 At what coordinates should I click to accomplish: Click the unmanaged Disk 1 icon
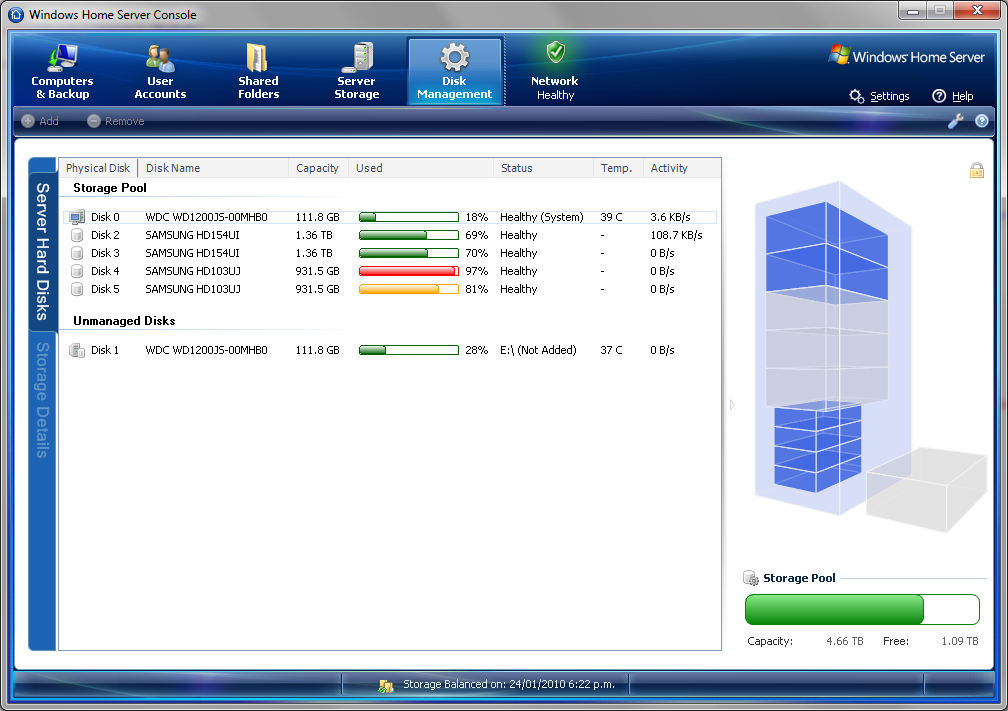(x=77, y=350)
